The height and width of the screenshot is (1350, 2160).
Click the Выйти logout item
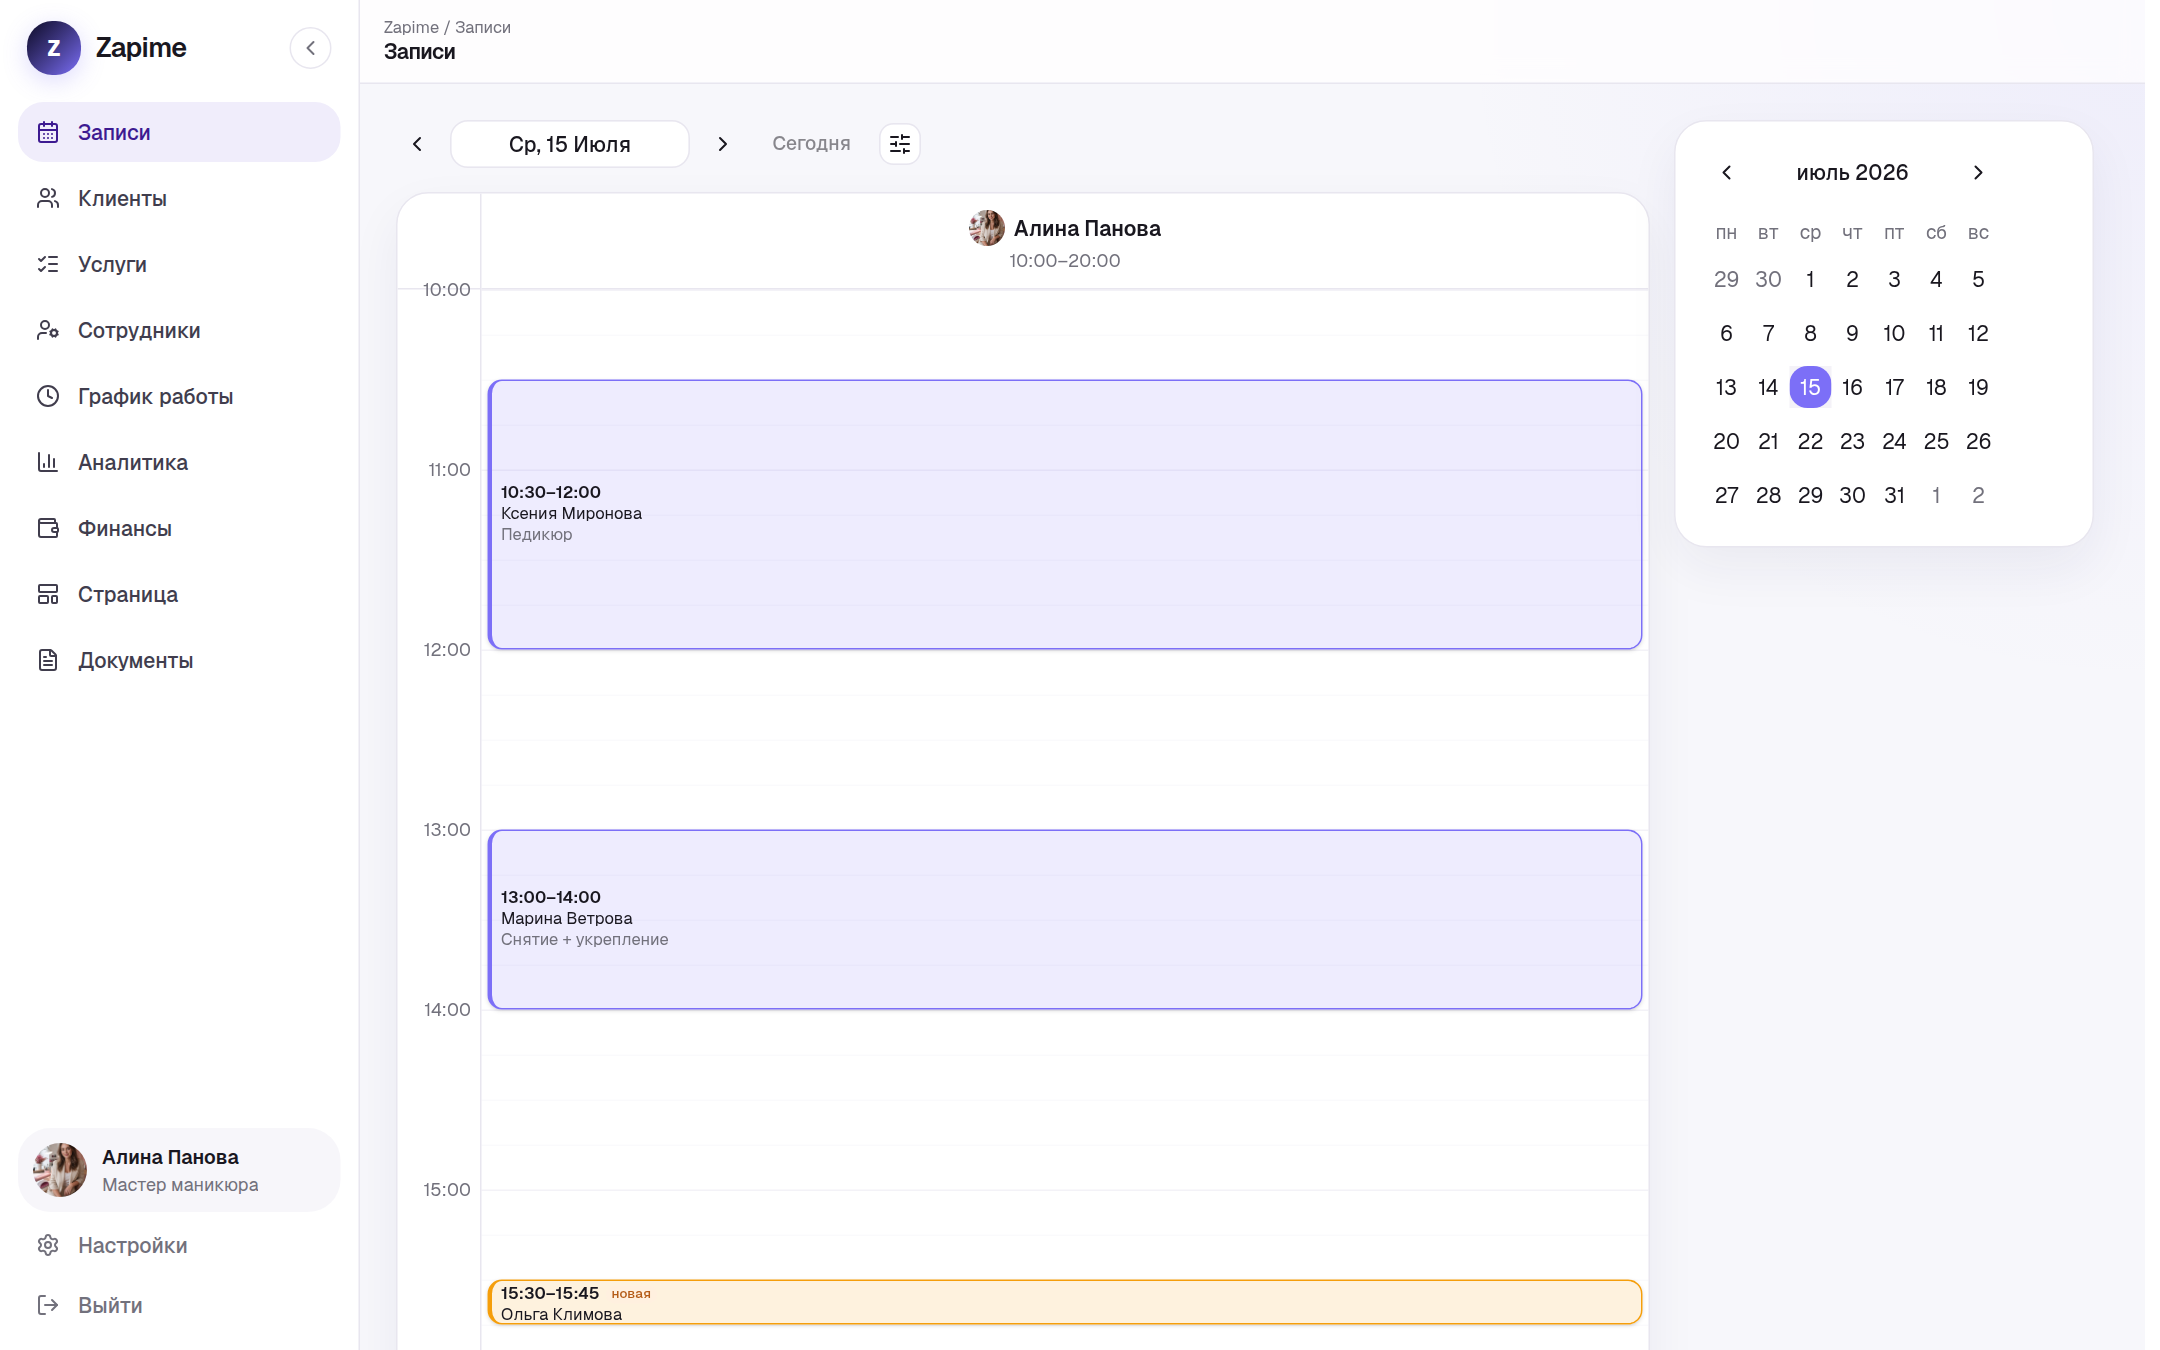click(x=179, y=1305)
